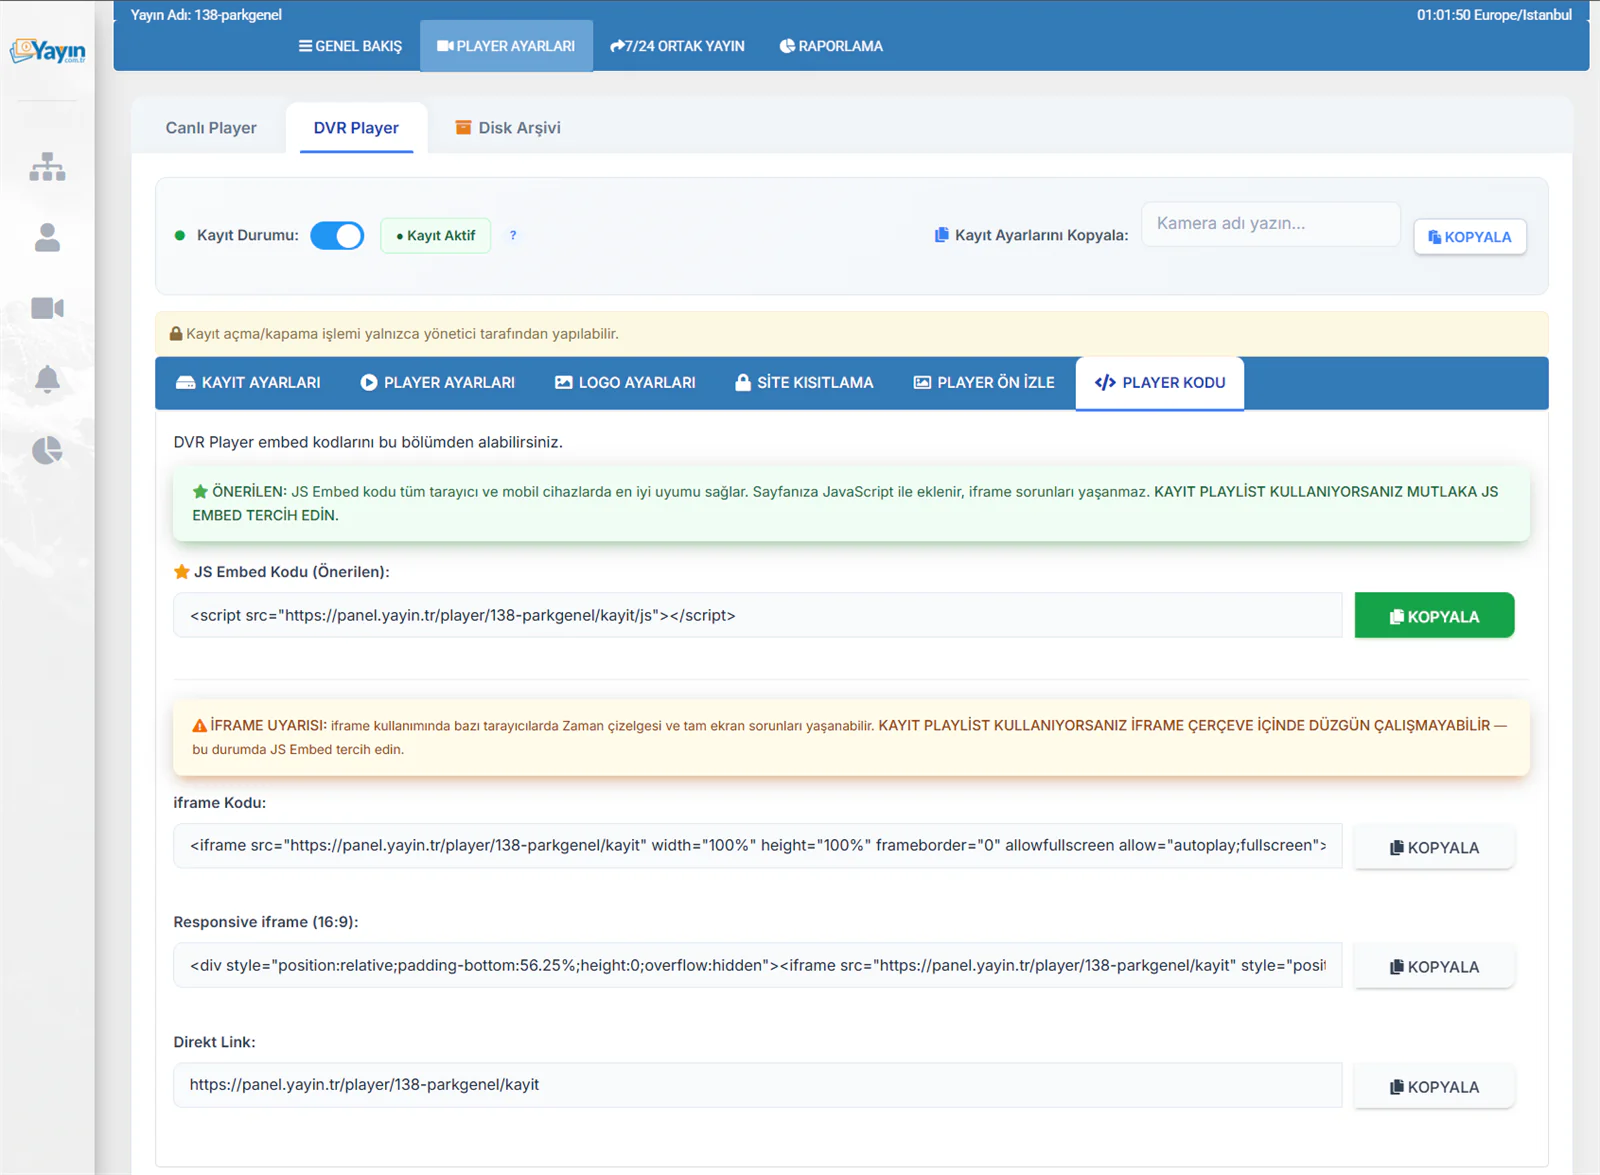Viewport: 1600px width, 1175px height.
Task: Go to 7/24 ORTAK YAYIN
Action: (x=677, y=46)
